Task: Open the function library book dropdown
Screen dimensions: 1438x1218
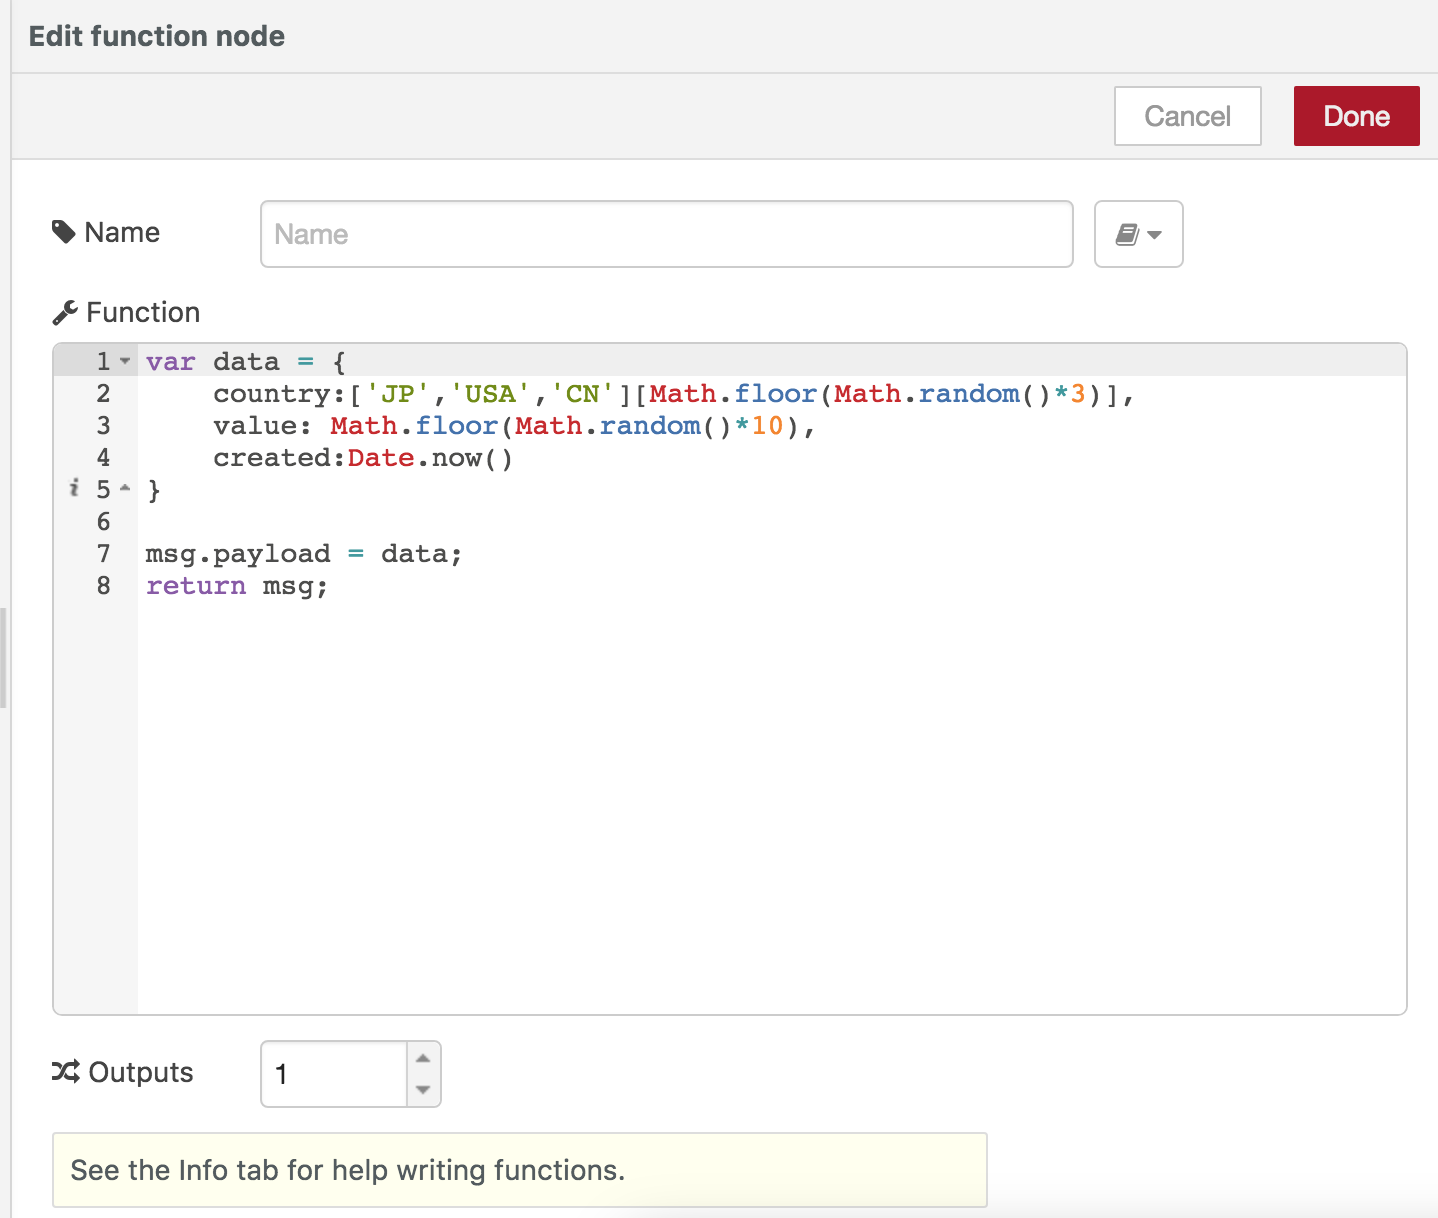Action: point(1138,234)
